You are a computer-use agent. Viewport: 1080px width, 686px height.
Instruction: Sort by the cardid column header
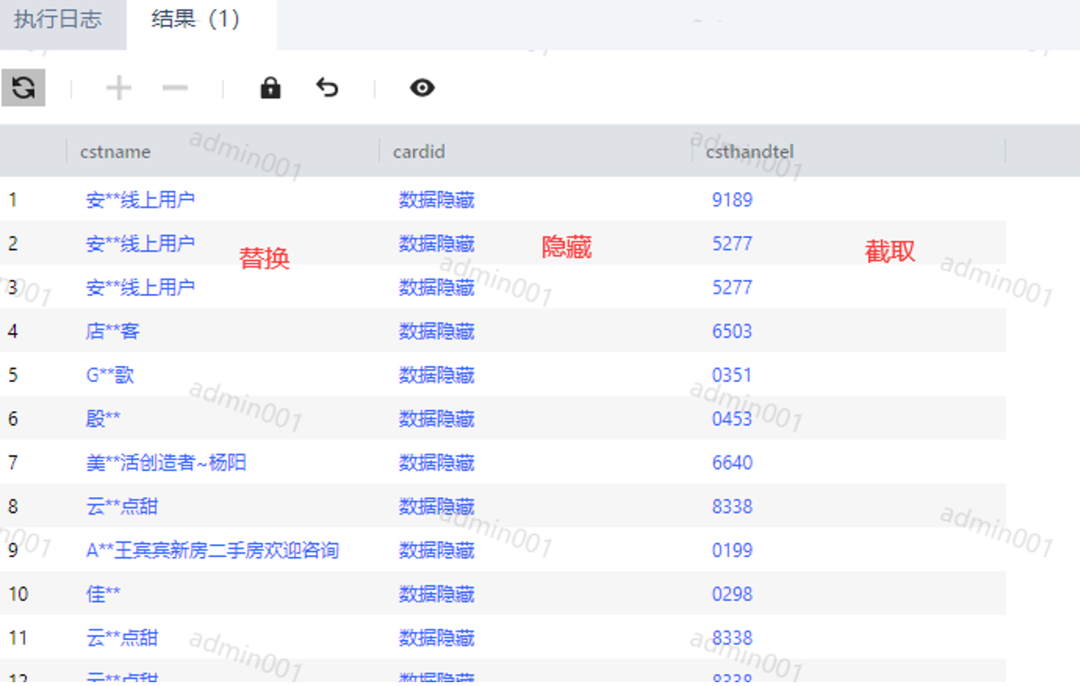(x=418, y=151)
